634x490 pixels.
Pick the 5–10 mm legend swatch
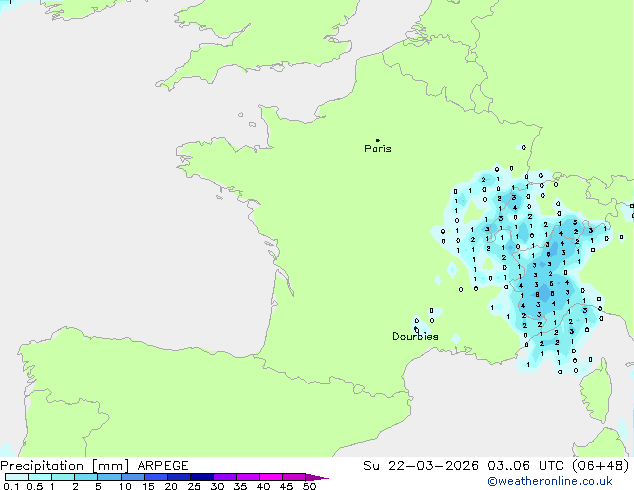coord(109,477)
